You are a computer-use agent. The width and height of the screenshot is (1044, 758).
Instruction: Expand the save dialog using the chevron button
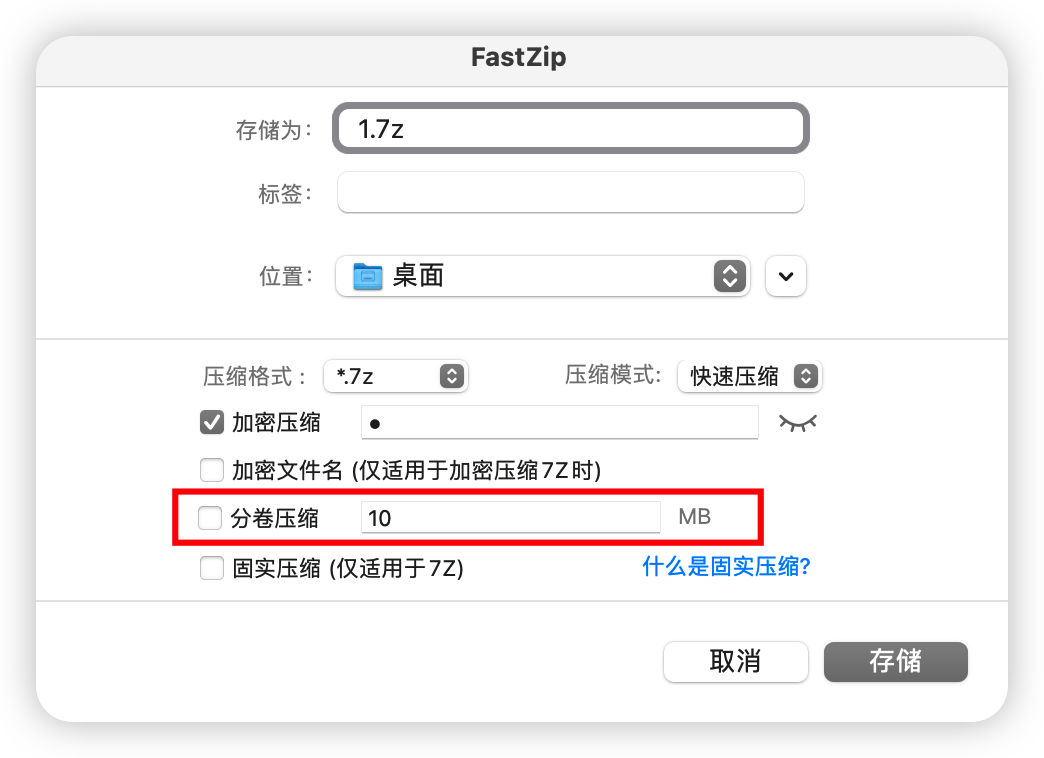point(786,276)
